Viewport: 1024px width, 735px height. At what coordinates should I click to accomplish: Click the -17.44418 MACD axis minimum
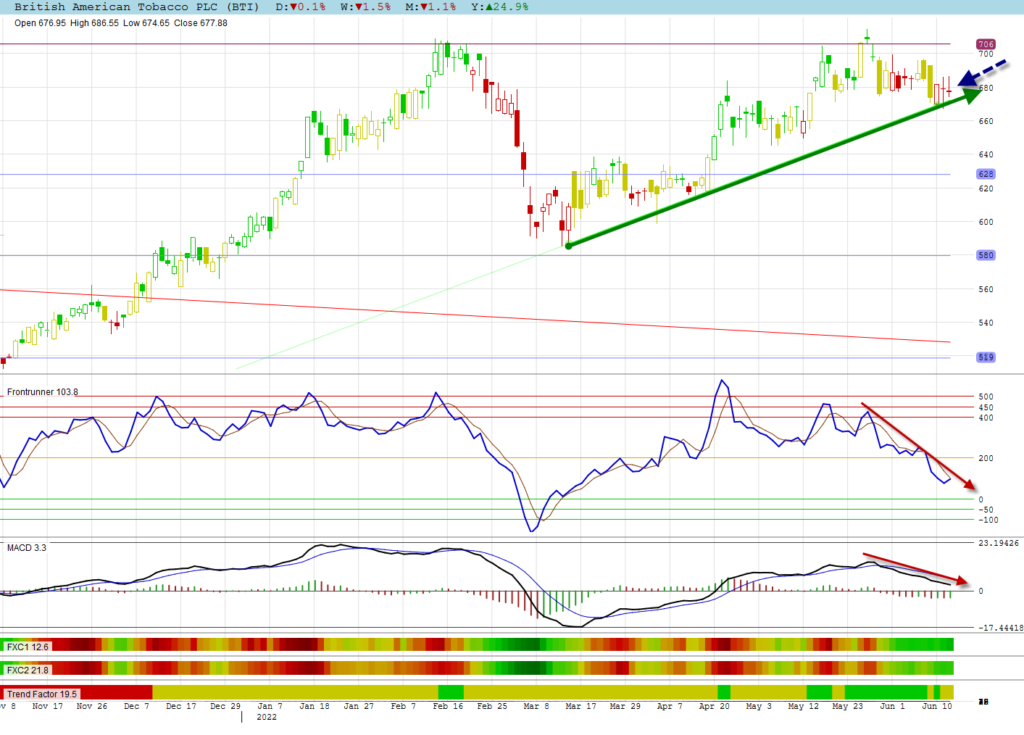click(x=1000, y=628)
